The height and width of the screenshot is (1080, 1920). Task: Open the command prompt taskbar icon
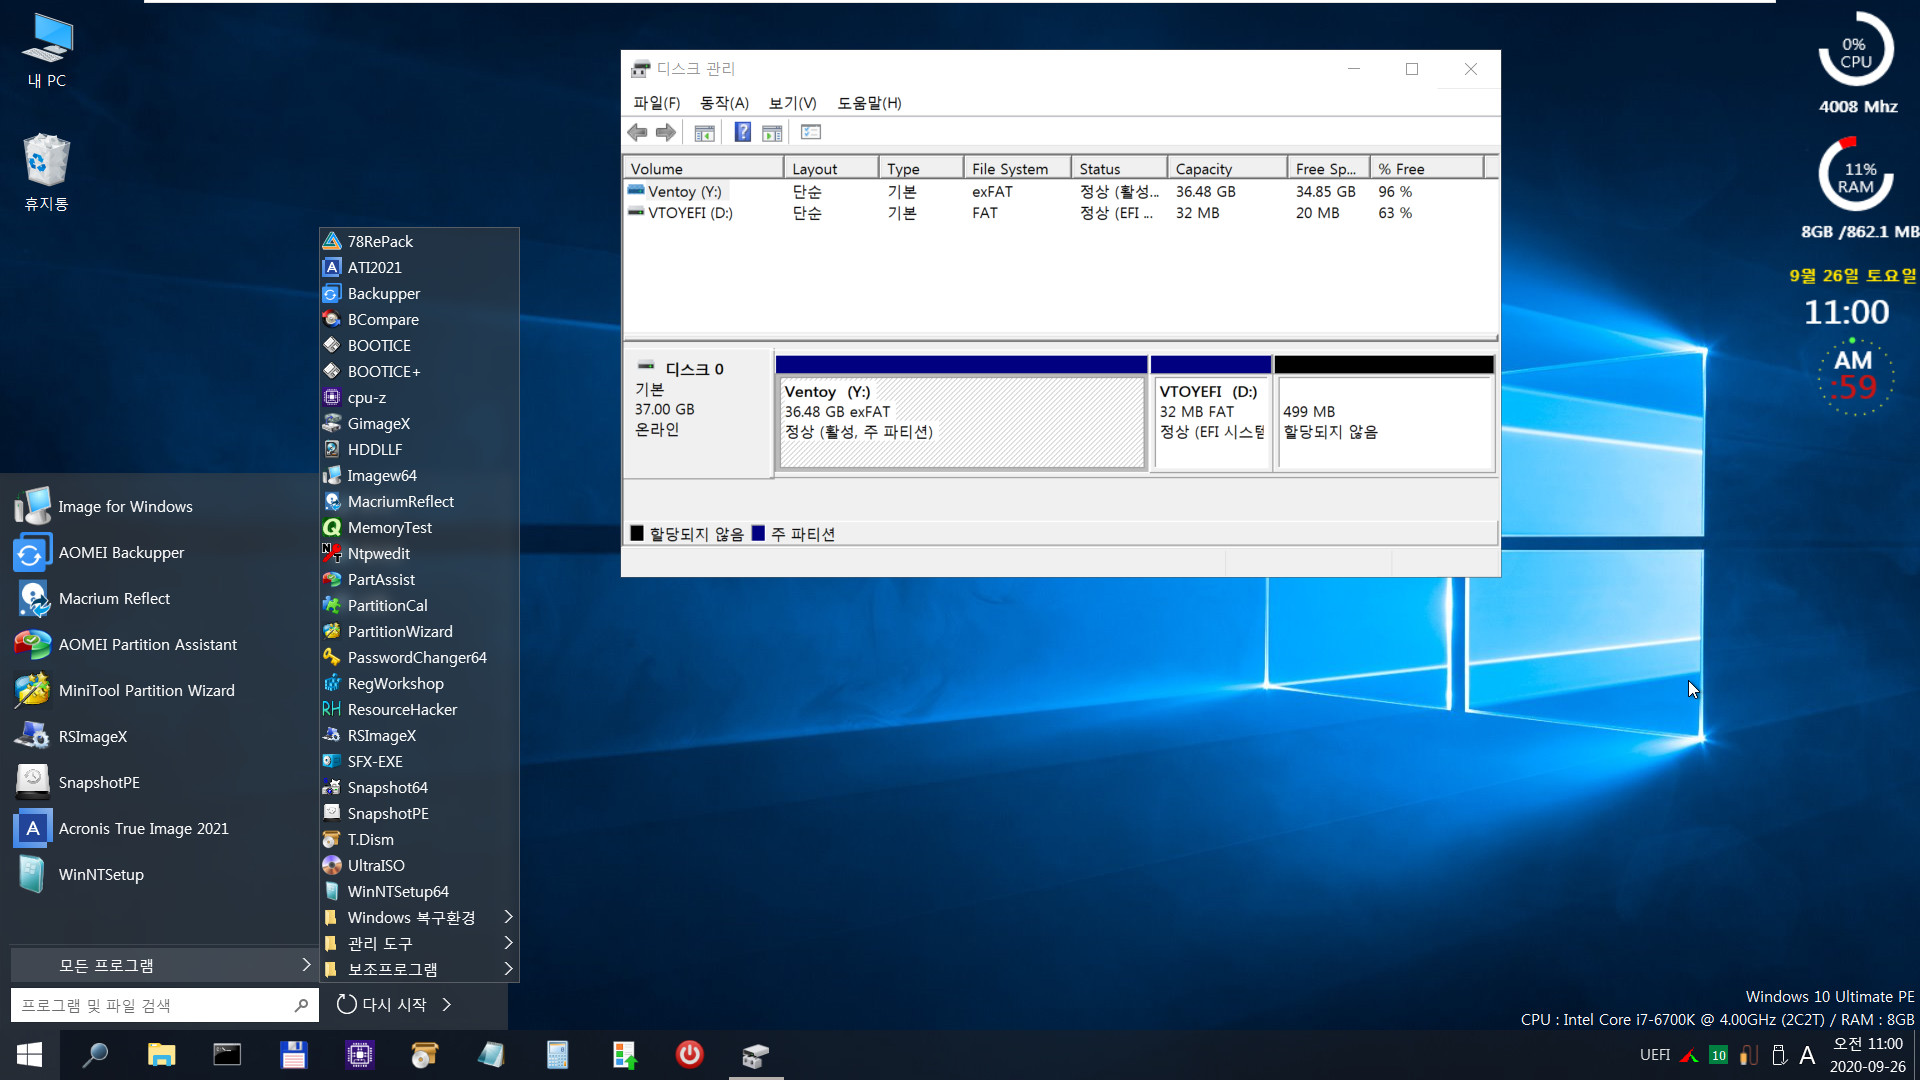pyautogui.click(x=227, y=1054)
